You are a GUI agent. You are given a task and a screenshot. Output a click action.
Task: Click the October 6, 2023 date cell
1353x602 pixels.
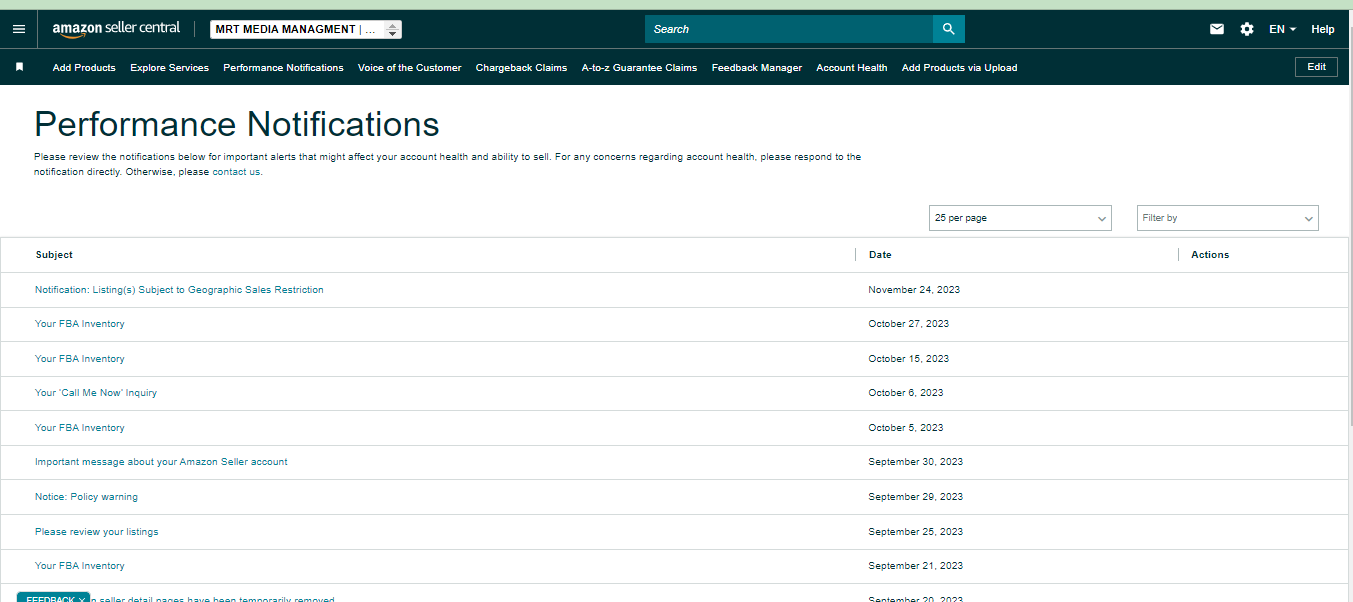click(x=905, y=393)
